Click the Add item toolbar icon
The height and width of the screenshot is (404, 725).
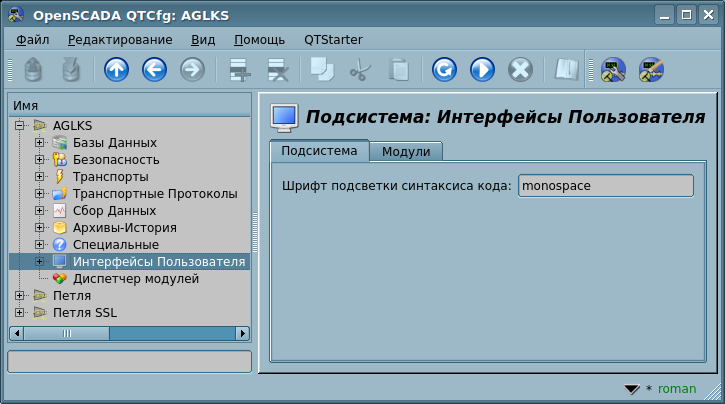[239, 70]
